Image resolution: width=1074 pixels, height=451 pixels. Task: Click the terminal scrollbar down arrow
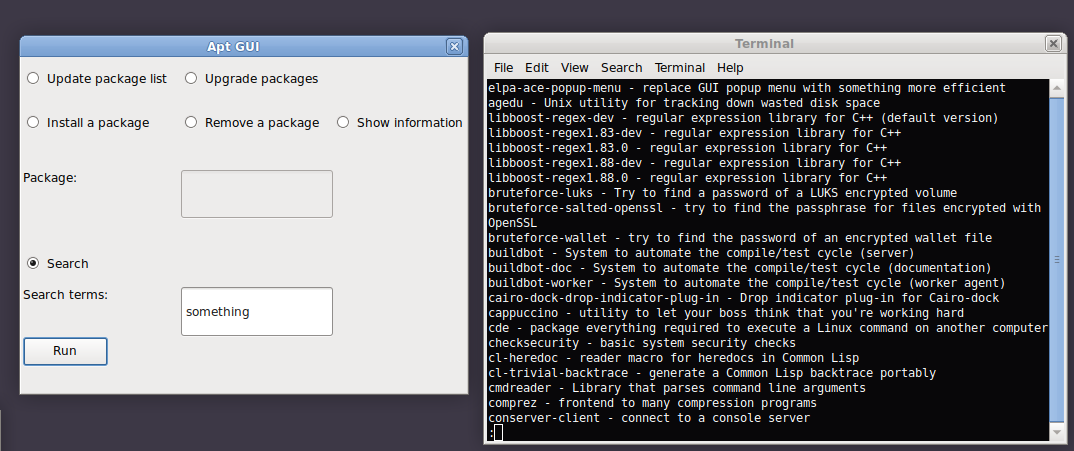(1057, 431)
